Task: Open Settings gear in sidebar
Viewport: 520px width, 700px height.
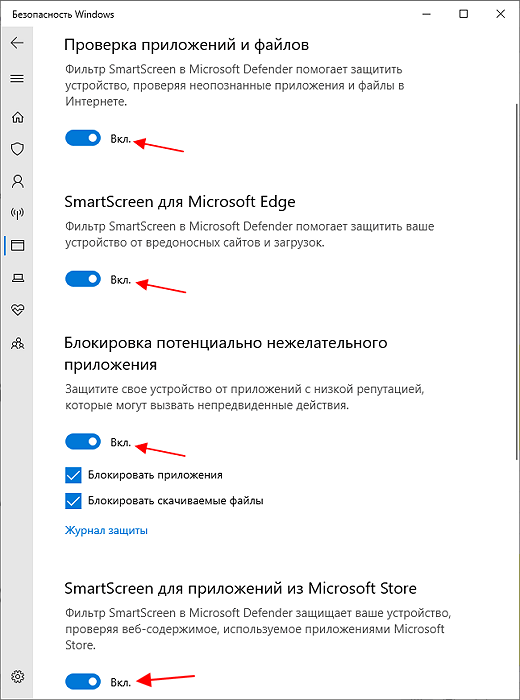Action: (17, 676)
